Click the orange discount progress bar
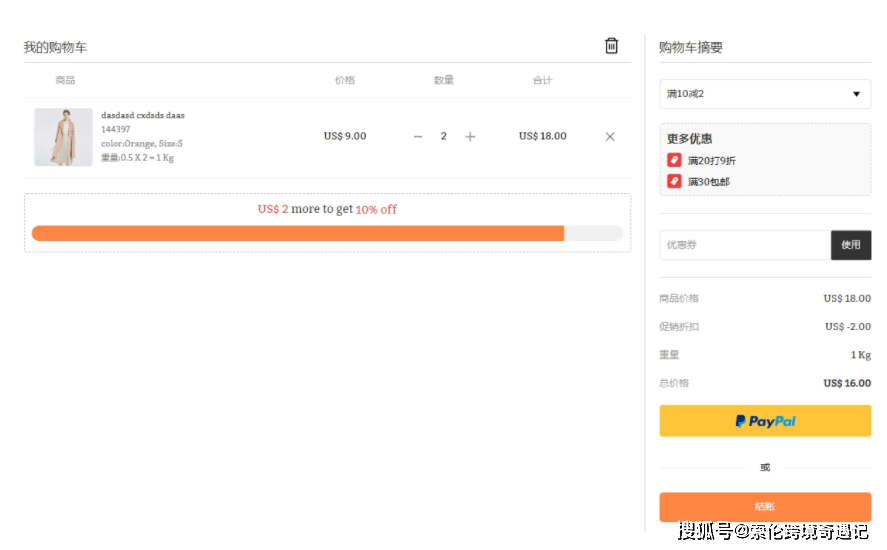Image resolution: width=887 pixels, height=550 pixels. 298,233
